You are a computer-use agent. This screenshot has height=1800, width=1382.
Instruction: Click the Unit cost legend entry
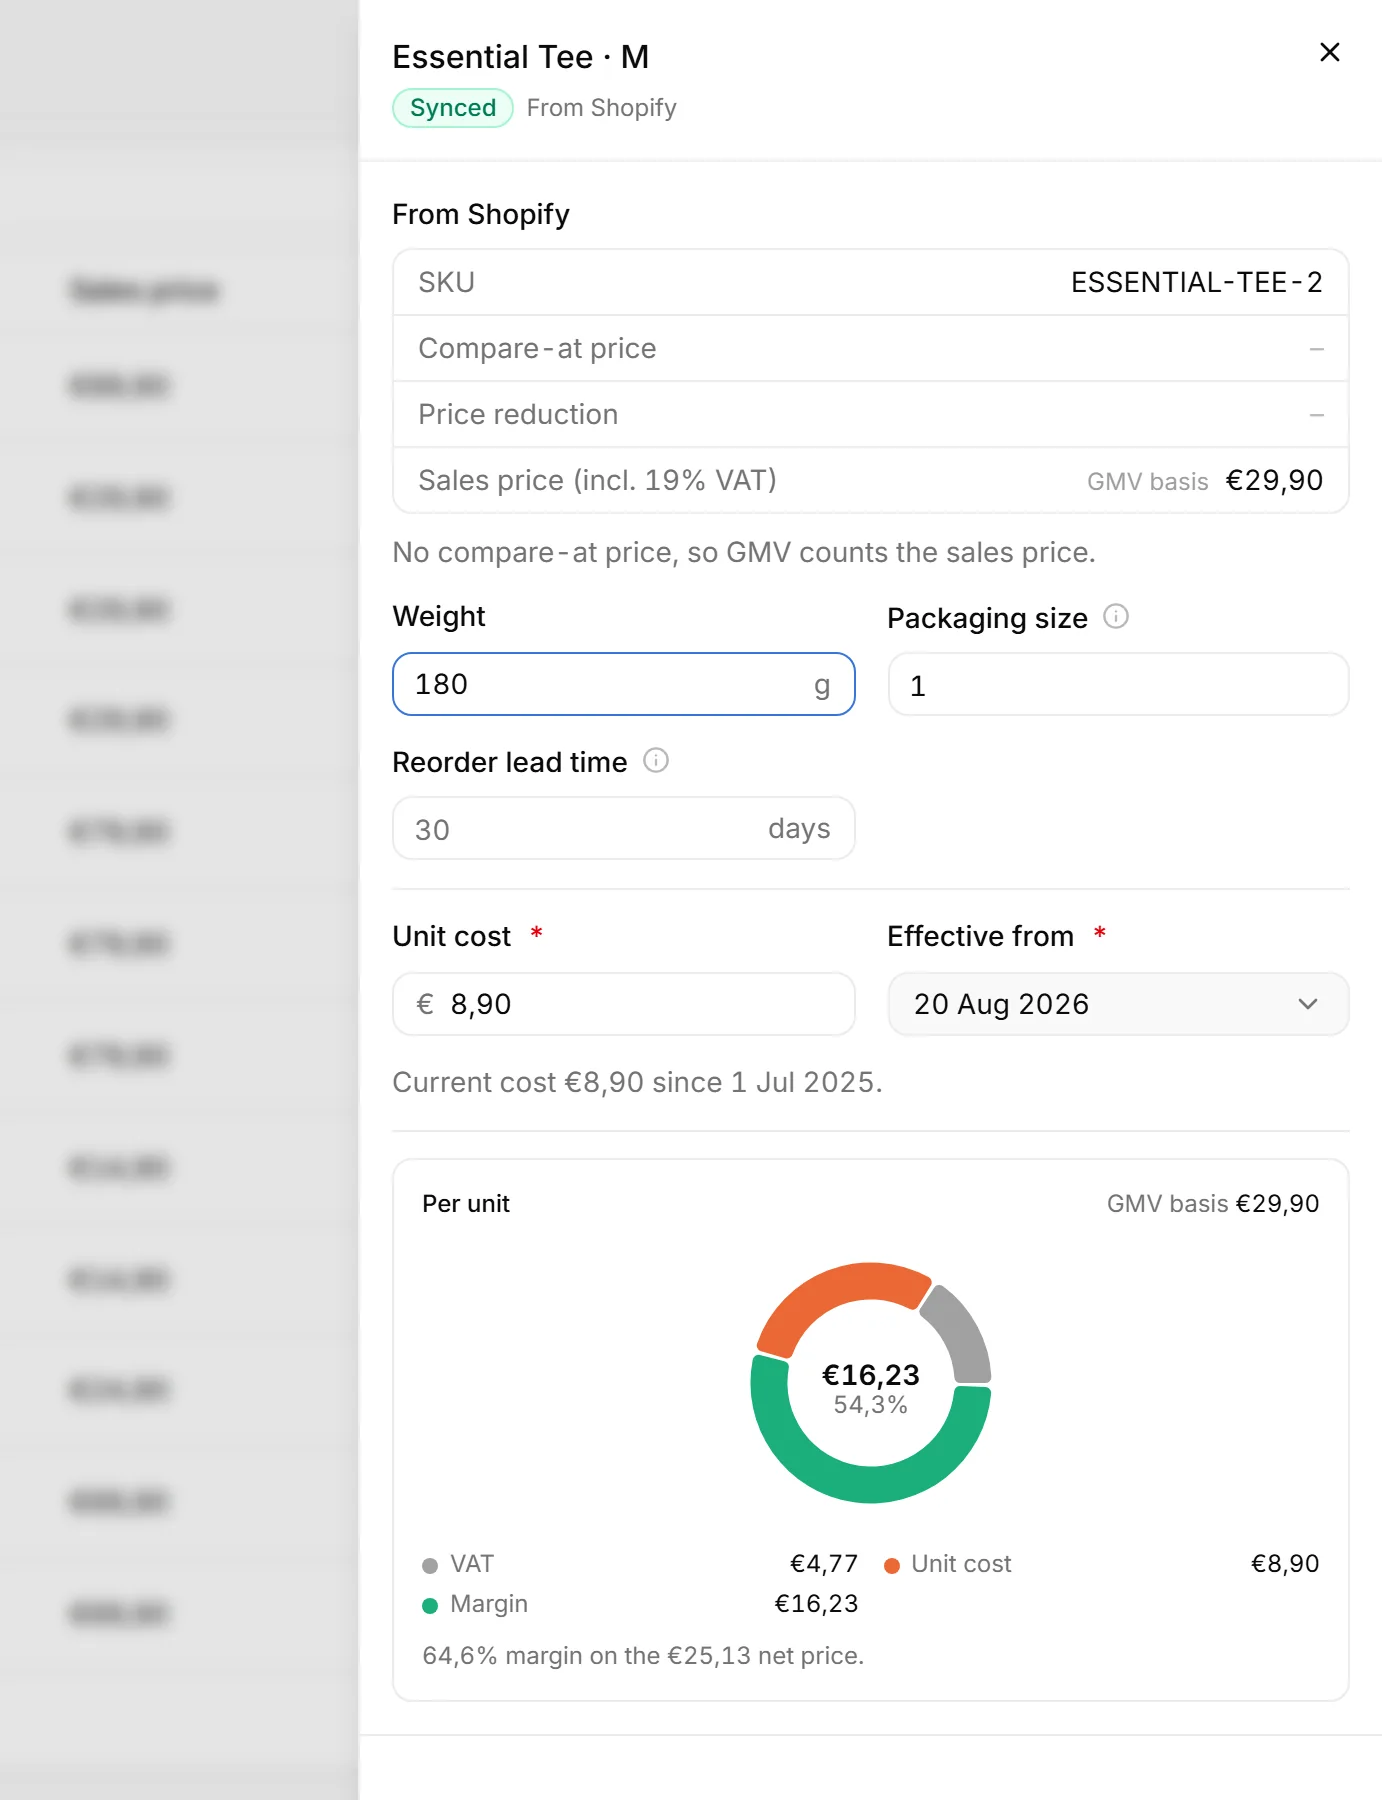coord(1101,1563)
